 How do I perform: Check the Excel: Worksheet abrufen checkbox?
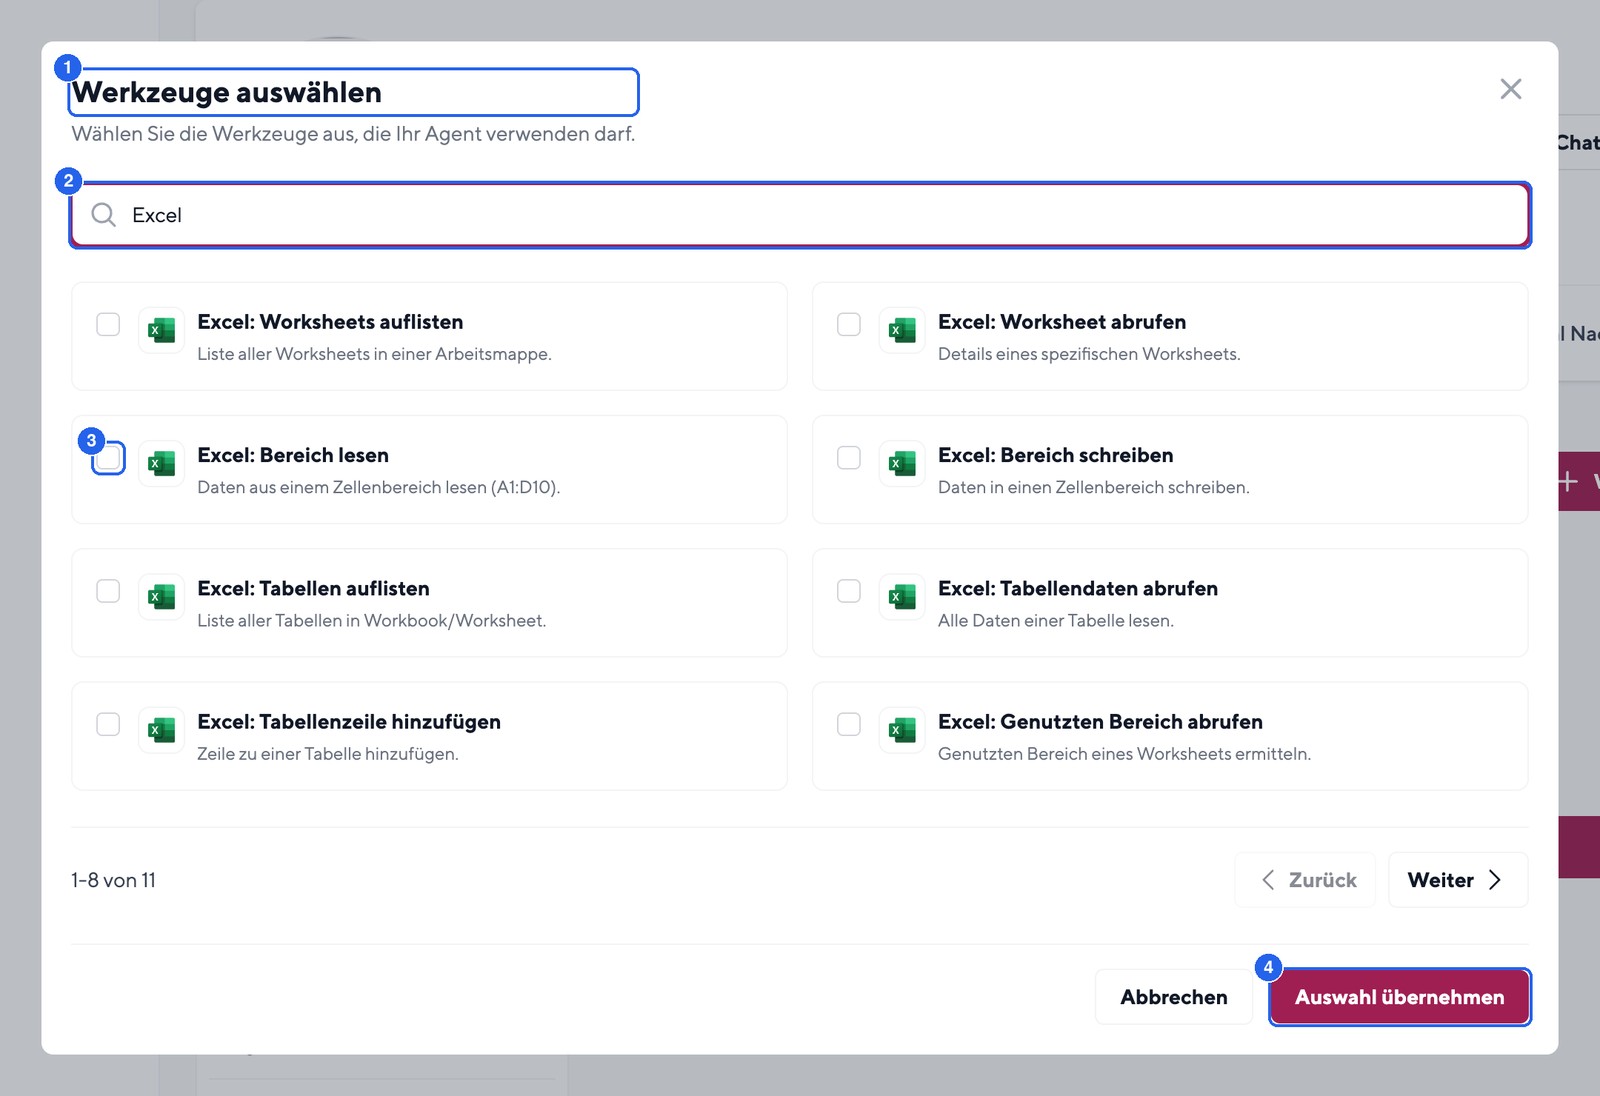click(x=849, y=324)
